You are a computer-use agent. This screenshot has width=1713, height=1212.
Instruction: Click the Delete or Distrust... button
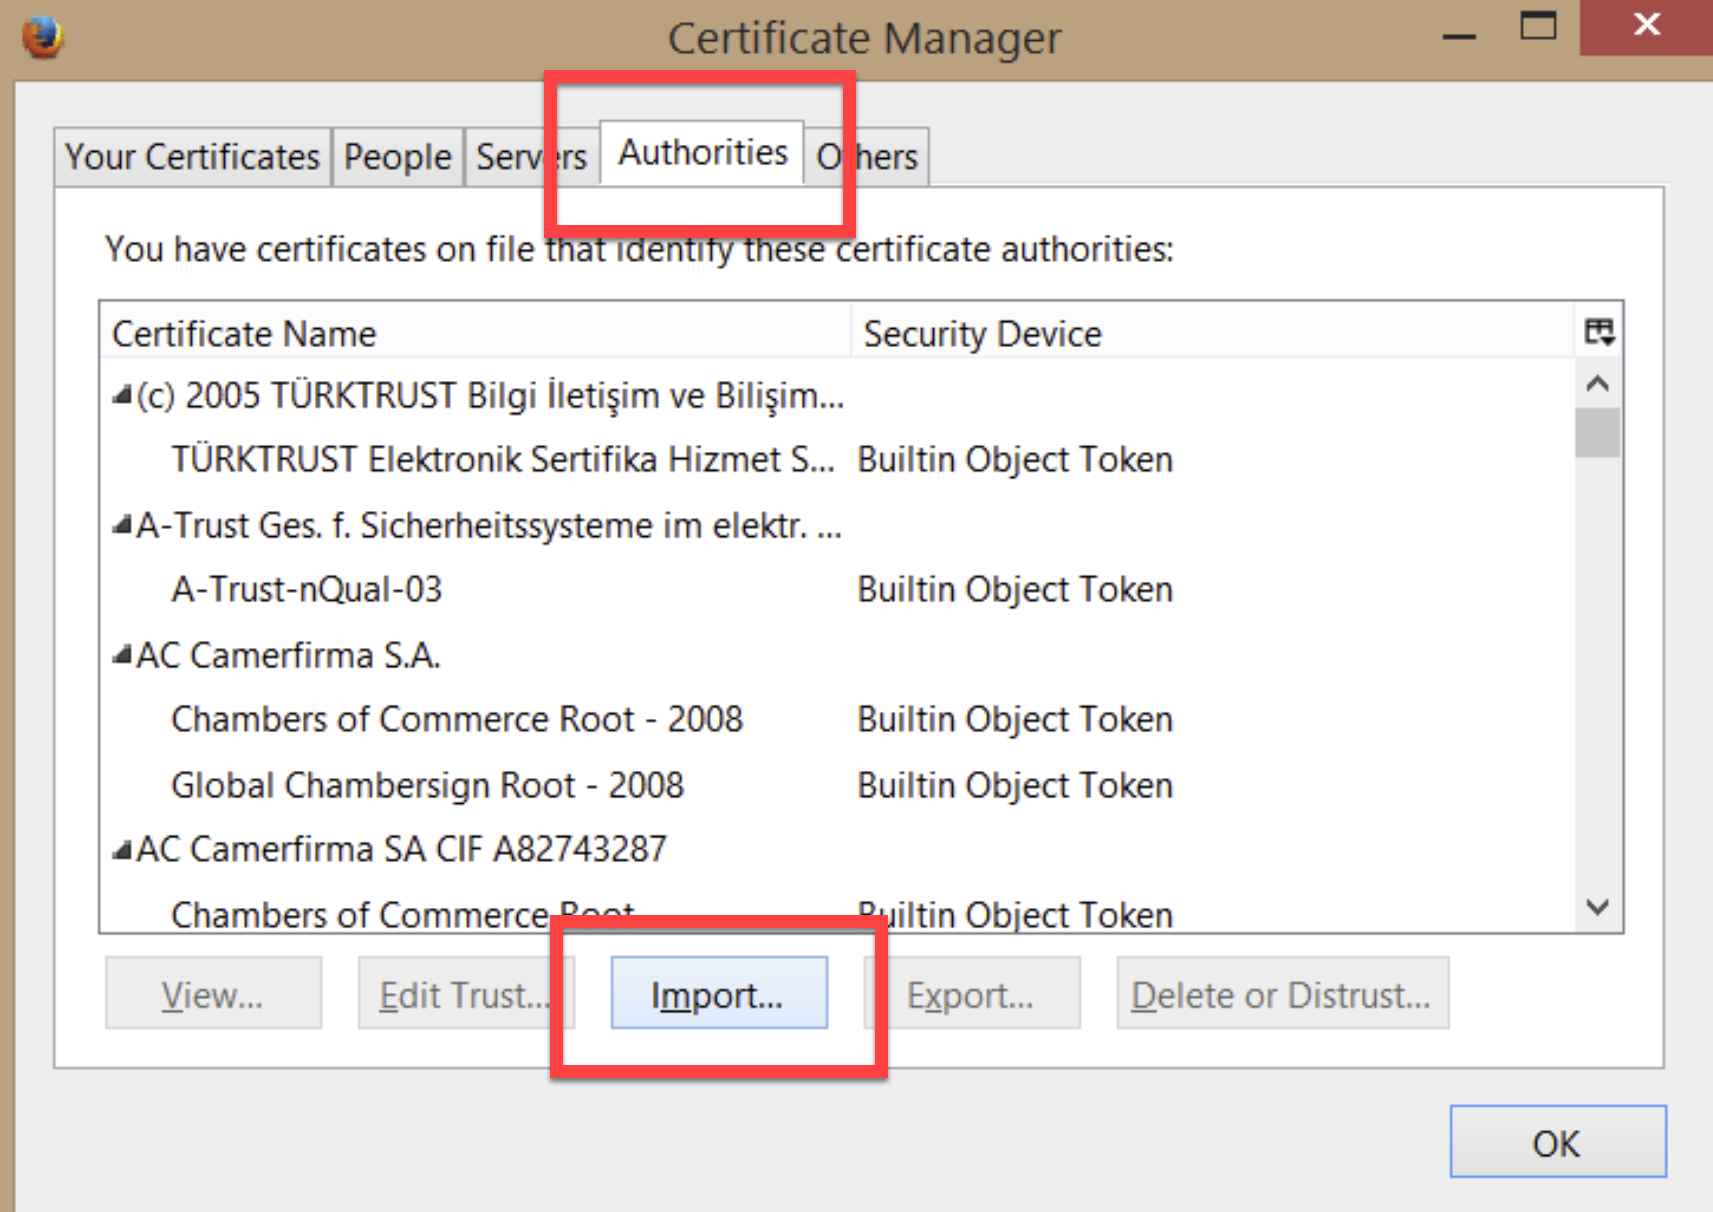[1281, 994]
